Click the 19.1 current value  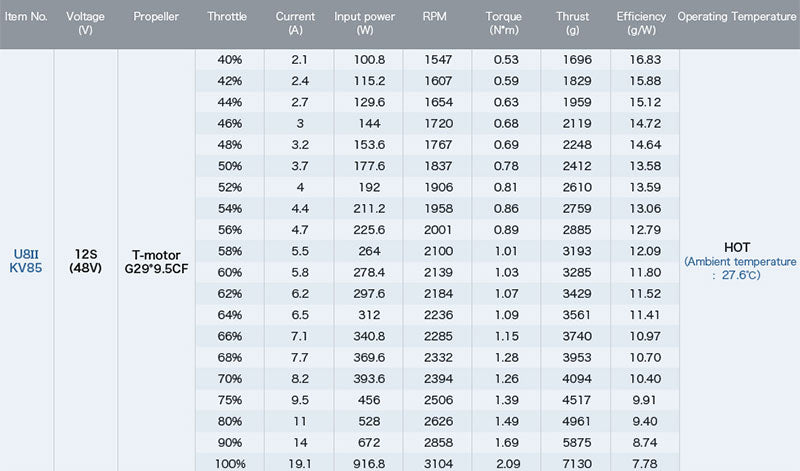pyautogui.click(x=300, y=462)
